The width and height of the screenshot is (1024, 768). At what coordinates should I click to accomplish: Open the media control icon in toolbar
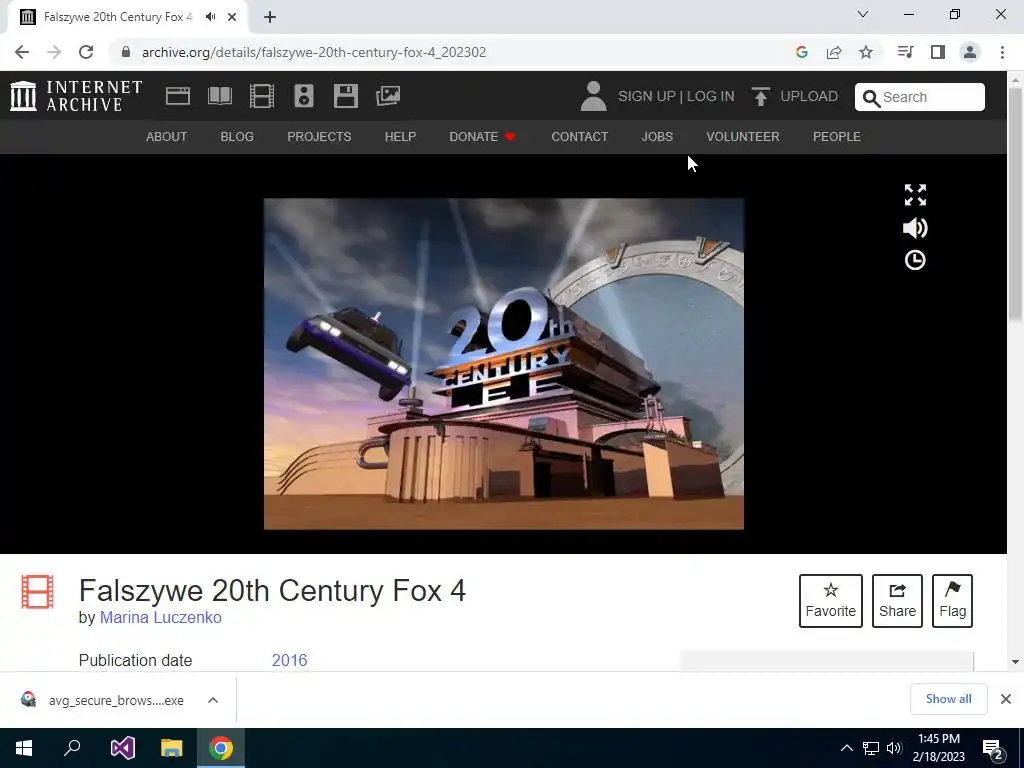(905, 52)
